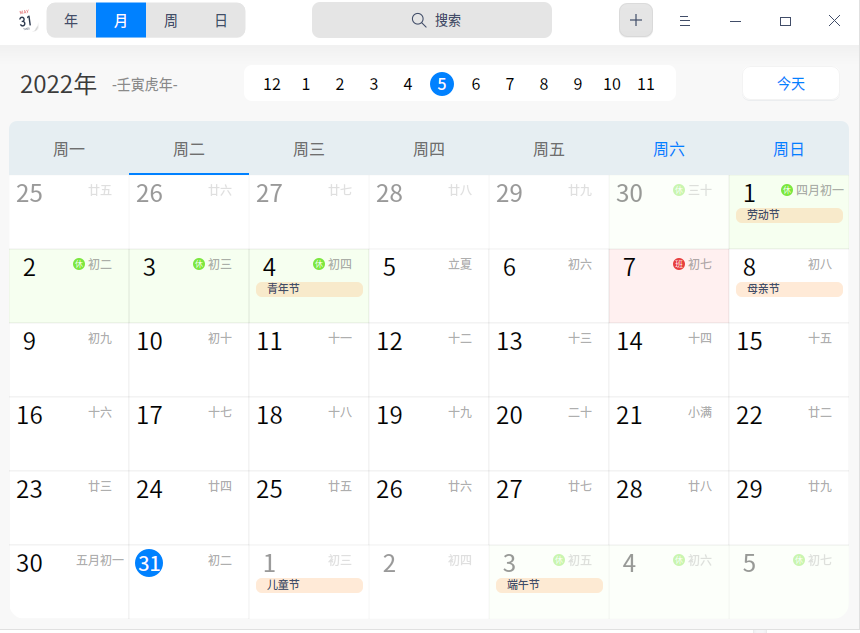Select June 5 holiday cell
Image resolution: width=860 pixels, height=633 pixels.
789,582
